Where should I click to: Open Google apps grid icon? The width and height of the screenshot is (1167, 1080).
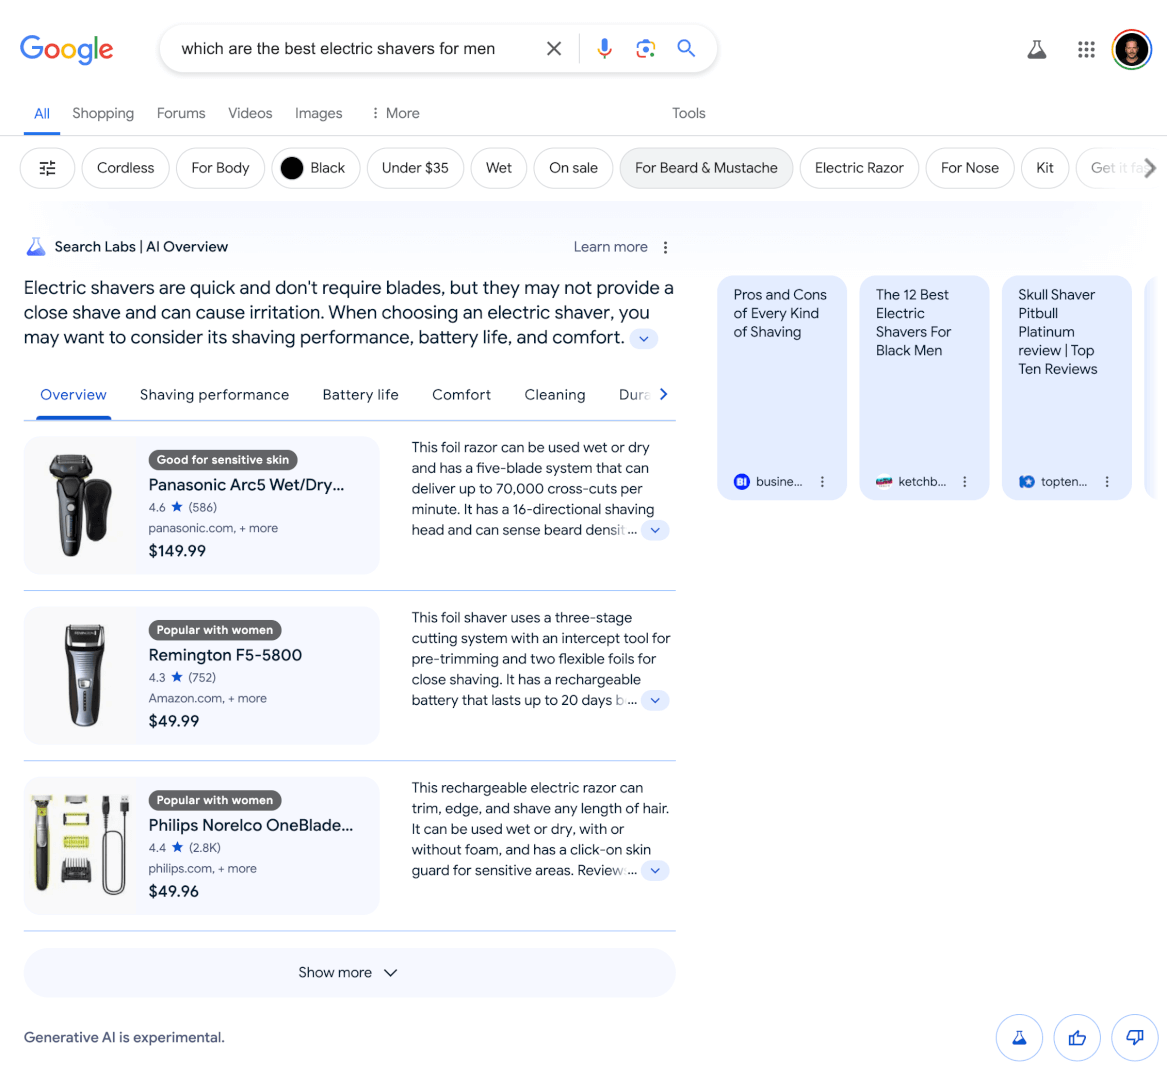click(1086, 50)
